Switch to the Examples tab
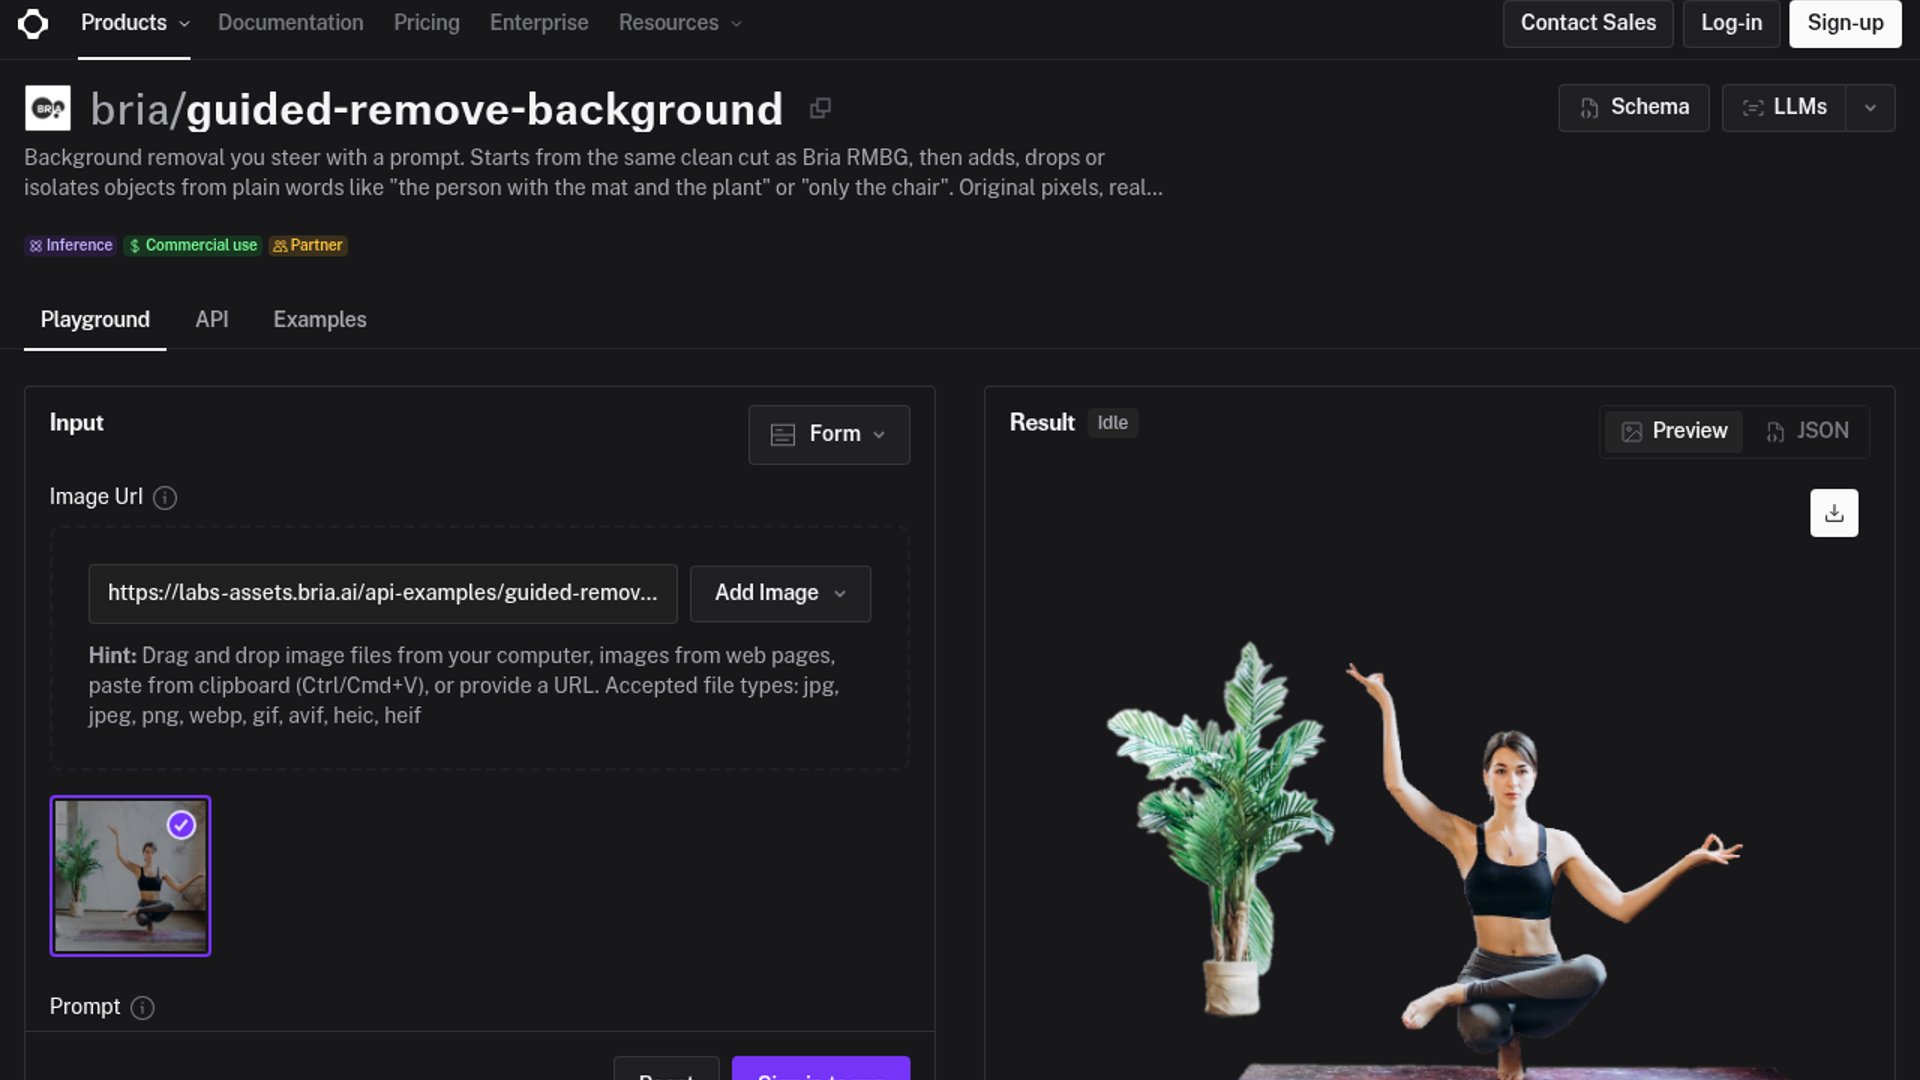Image resolution: width=1920 pixels, height=1080 pixels. [320, 320]
